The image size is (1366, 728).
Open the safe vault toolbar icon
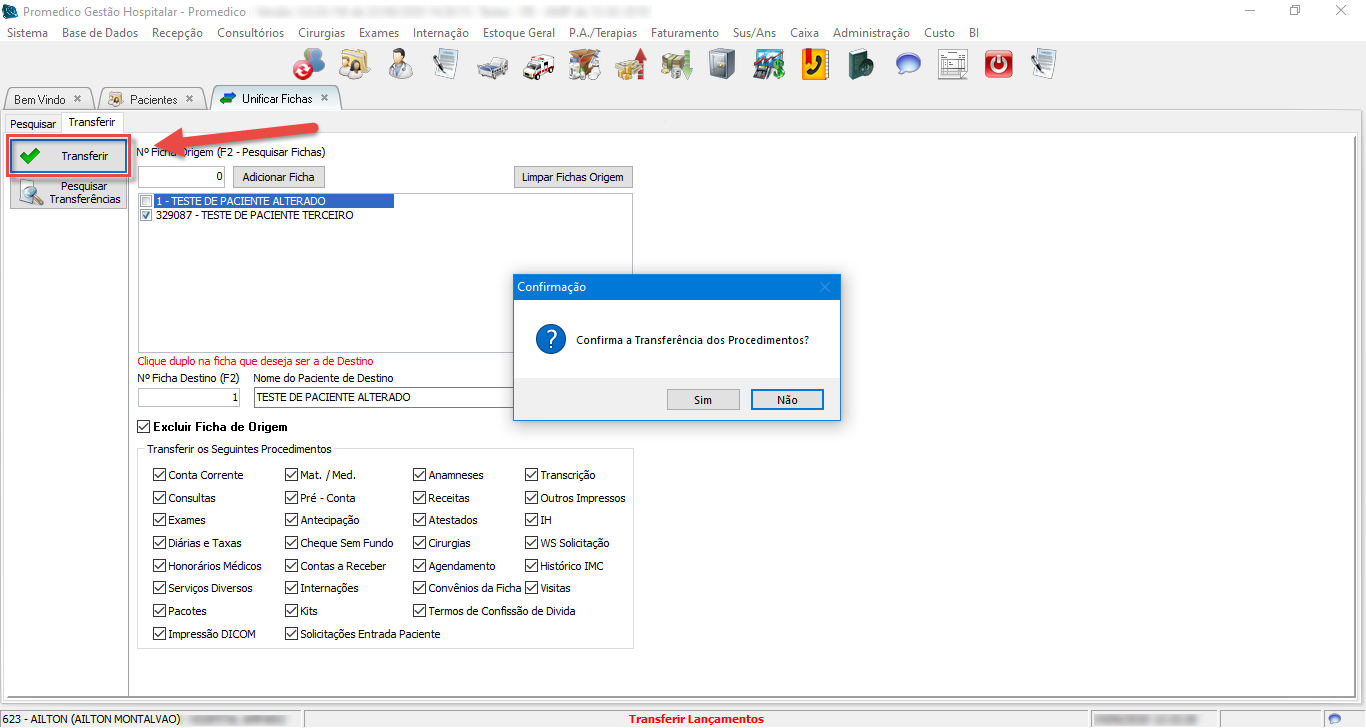[x=722, y=65]
